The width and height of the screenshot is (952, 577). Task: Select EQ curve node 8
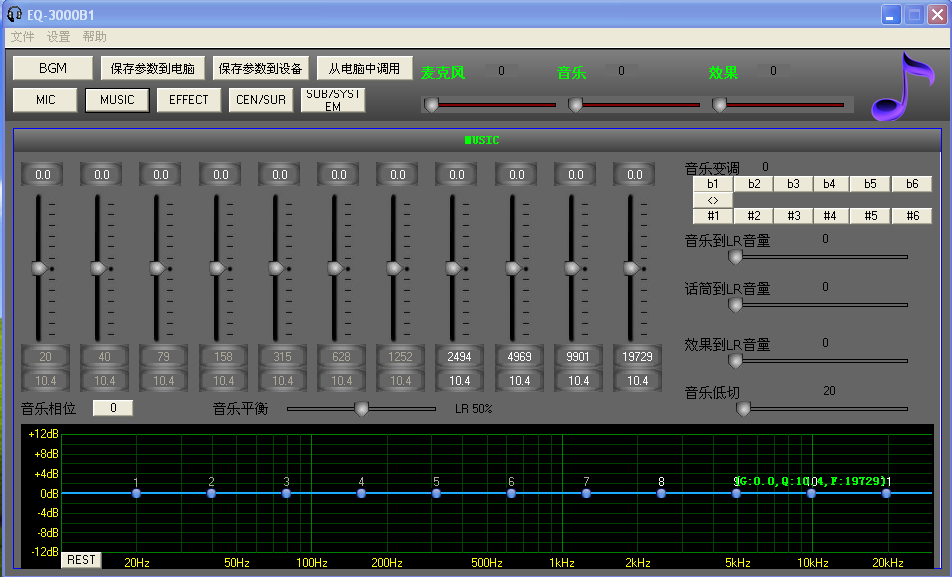tap(661, 493)
